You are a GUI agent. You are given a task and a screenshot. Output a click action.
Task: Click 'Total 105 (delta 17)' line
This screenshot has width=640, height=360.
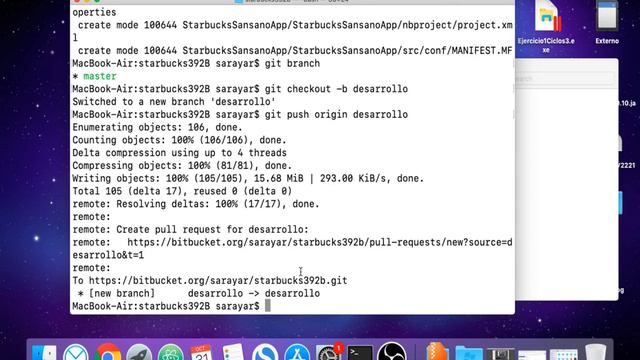182,191
